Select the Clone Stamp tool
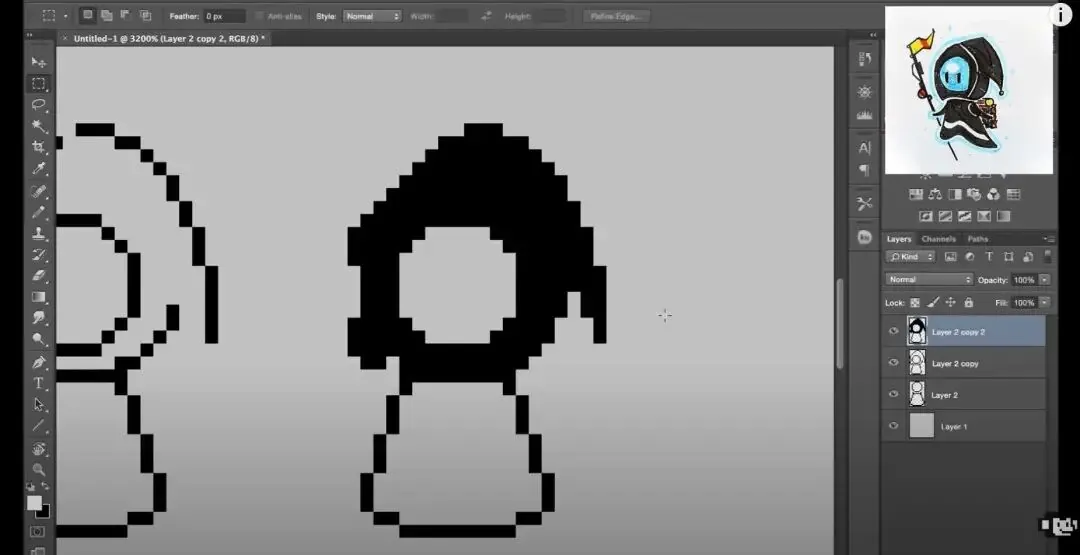 point(39,233)
